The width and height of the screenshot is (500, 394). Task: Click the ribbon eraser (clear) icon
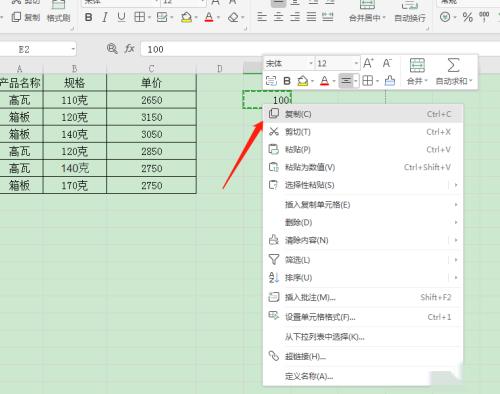pyautogui.click(x=233, y=17)
